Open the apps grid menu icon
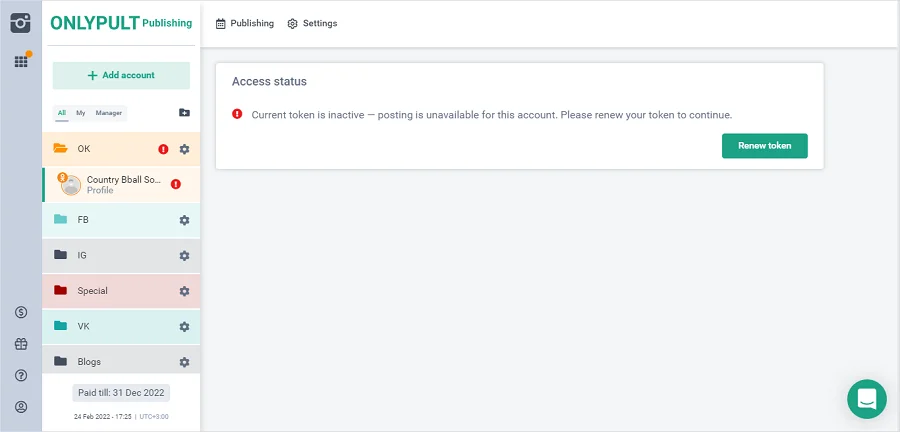The image size is (900, 432). point(20,62)
